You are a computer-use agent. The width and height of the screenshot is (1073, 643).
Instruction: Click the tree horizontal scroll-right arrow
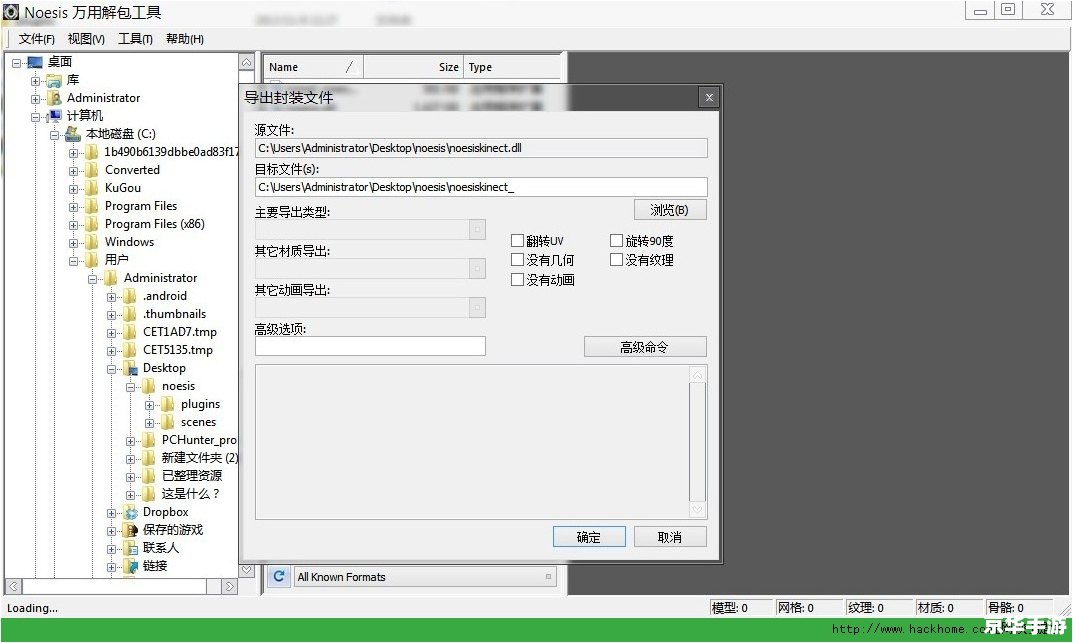click(x=230, y=586)
